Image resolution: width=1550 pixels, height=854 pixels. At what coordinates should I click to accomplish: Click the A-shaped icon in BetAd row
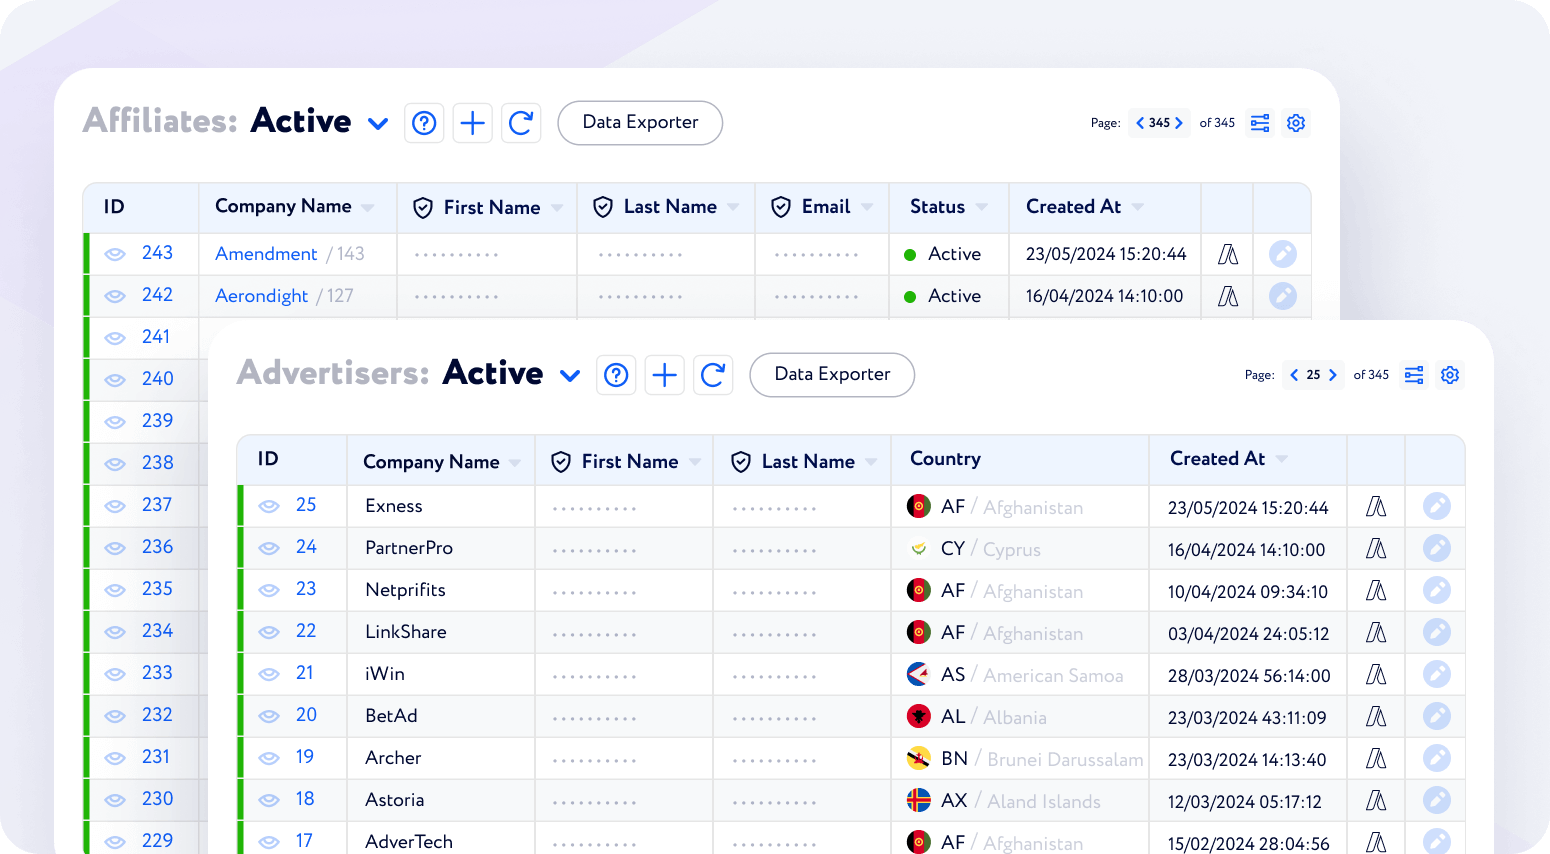click(1376, 716)
